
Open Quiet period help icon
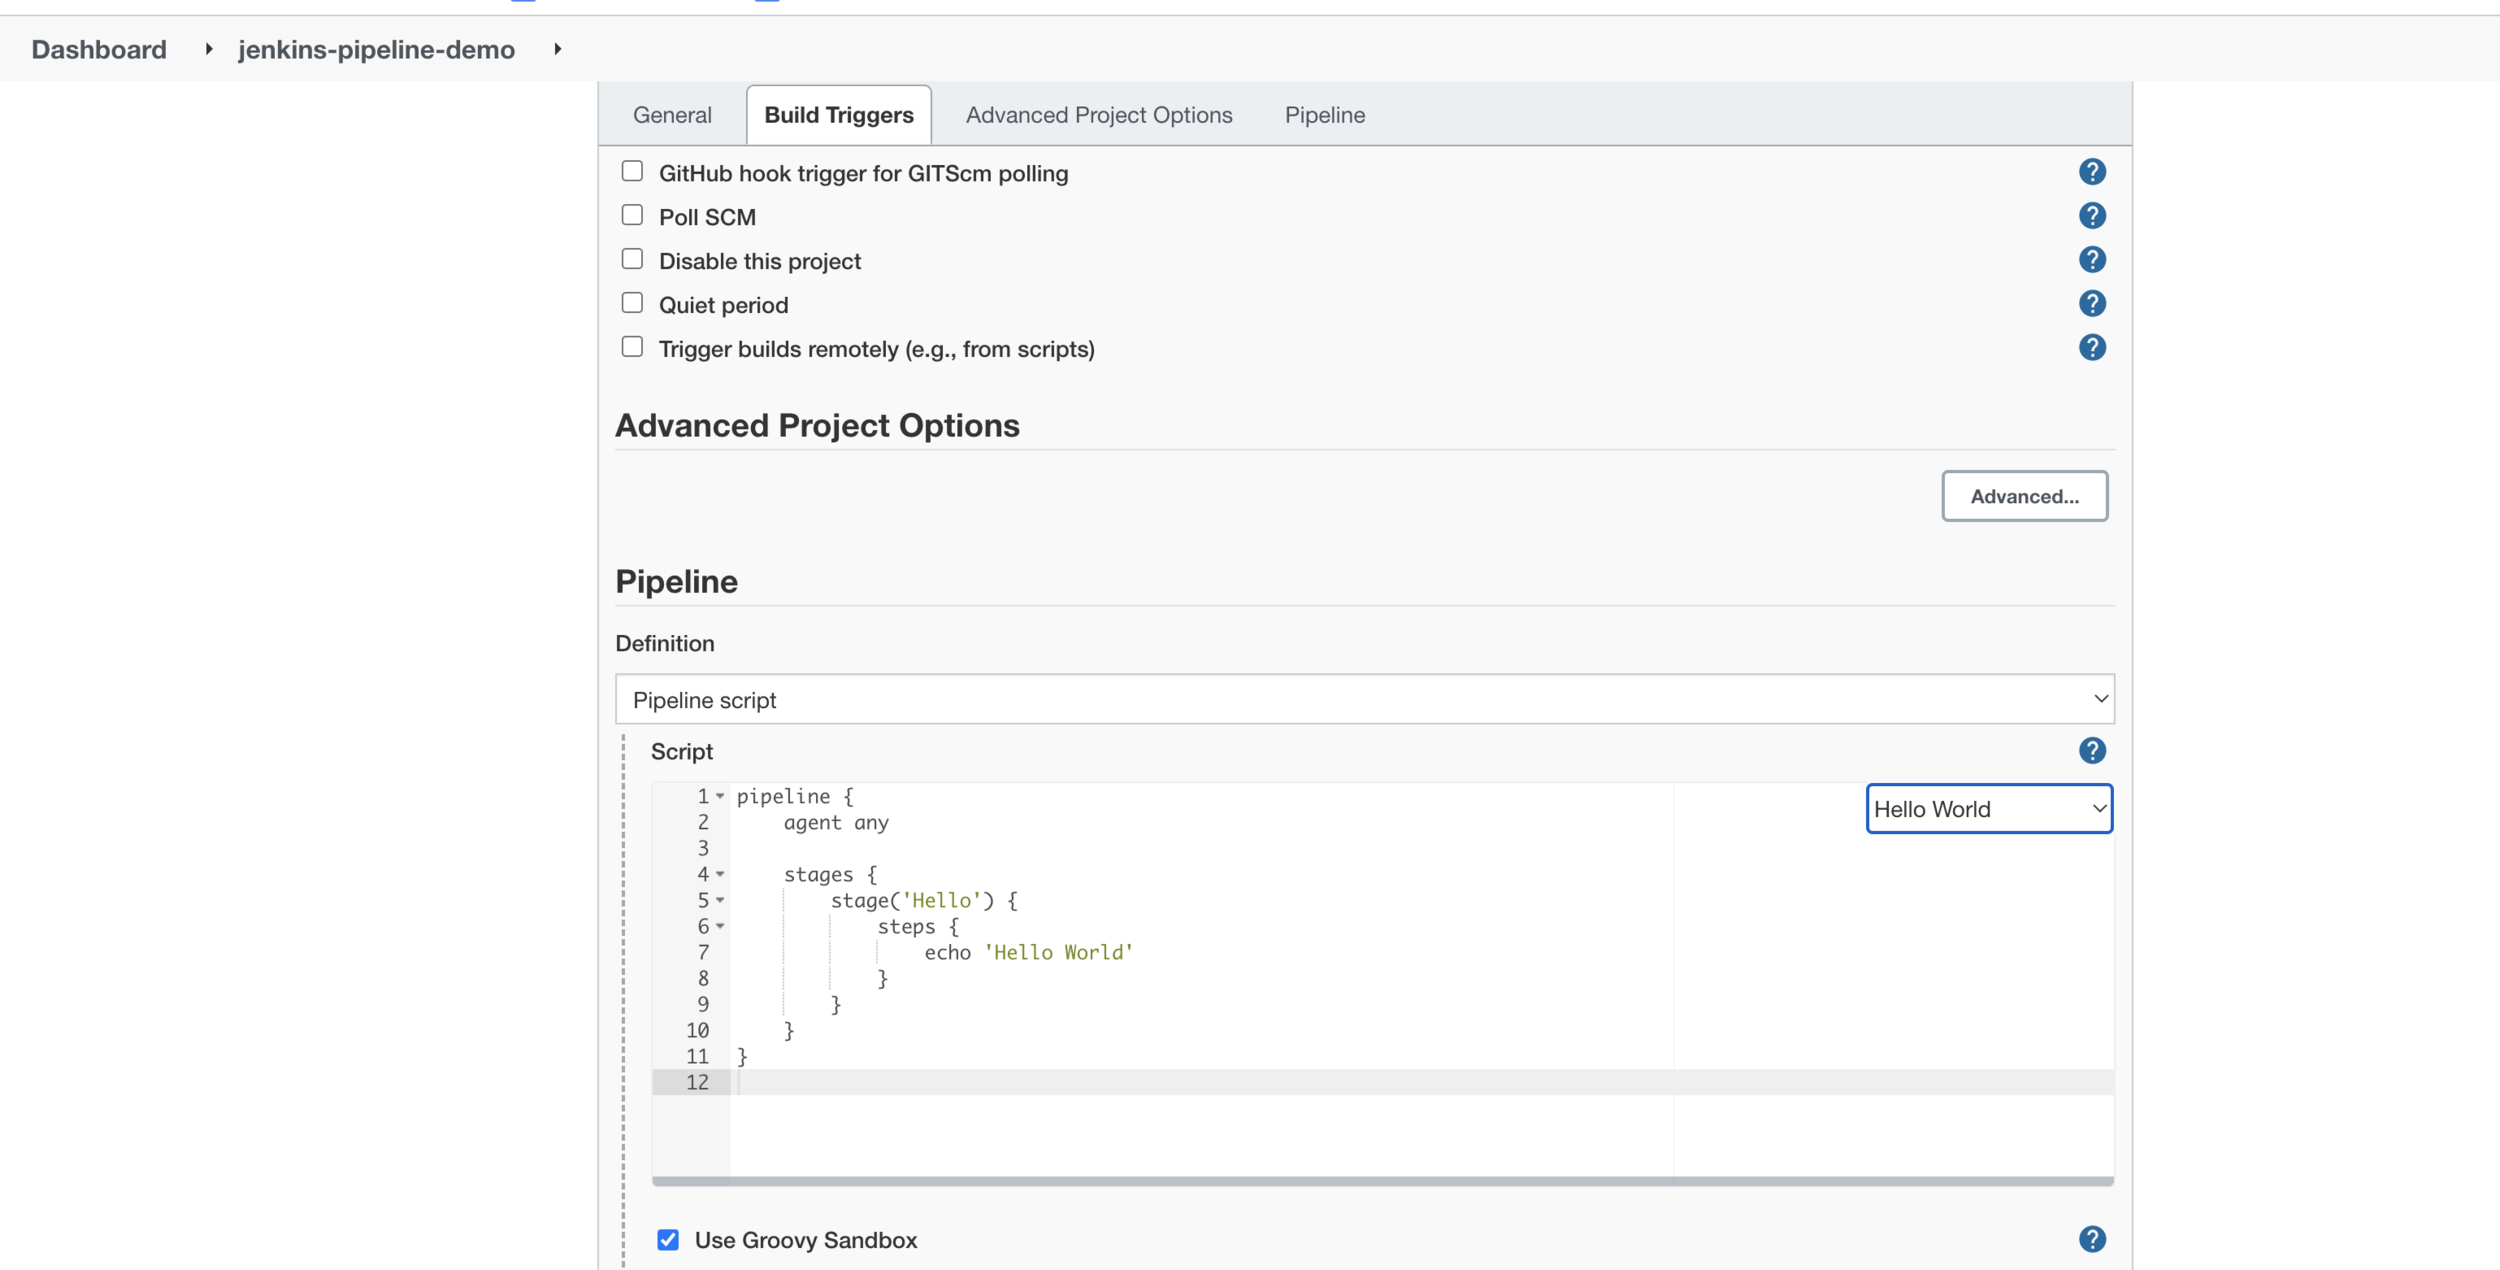pyautogui.click(x=2091, y=304)
